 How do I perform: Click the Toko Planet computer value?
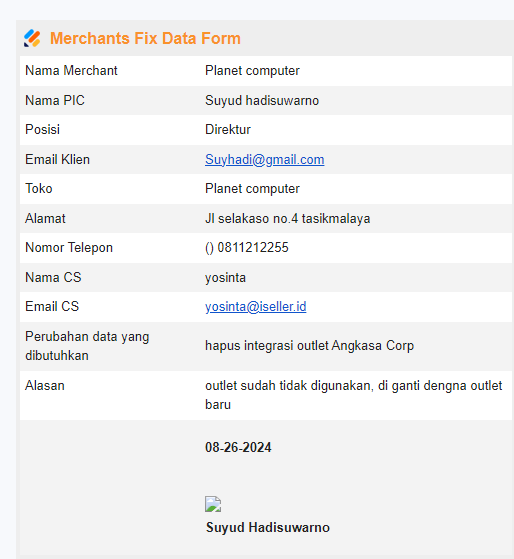(252, 189)
